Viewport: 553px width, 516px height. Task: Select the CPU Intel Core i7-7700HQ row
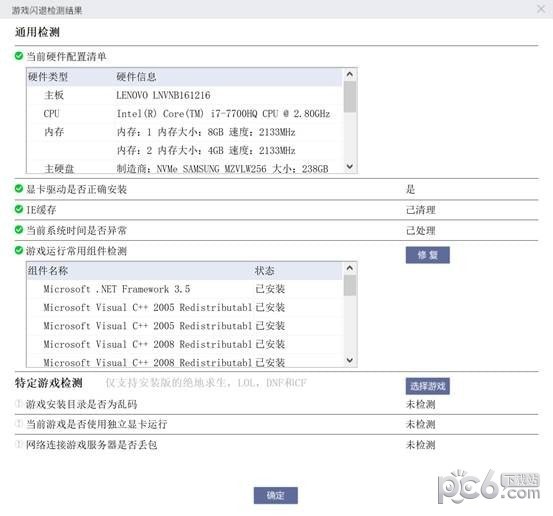pos(184,114)
